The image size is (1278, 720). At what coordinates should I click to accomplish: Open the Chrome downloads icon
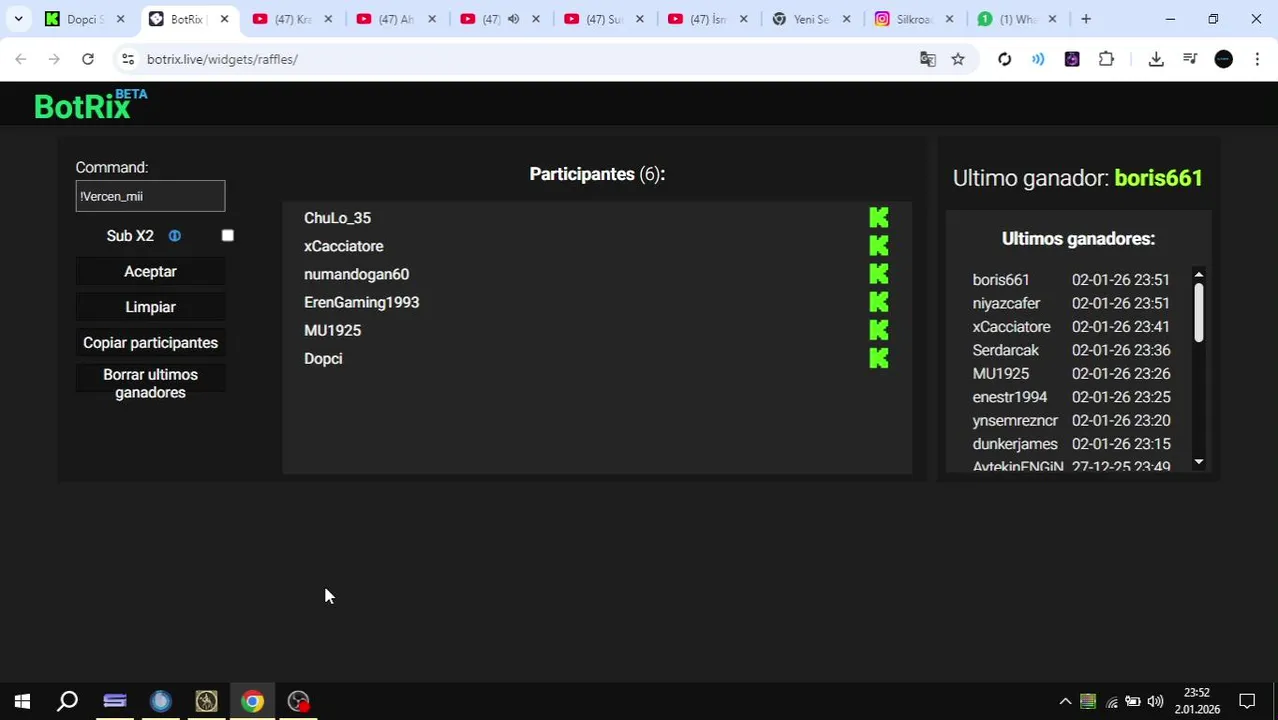click(x=1156, y=59)
